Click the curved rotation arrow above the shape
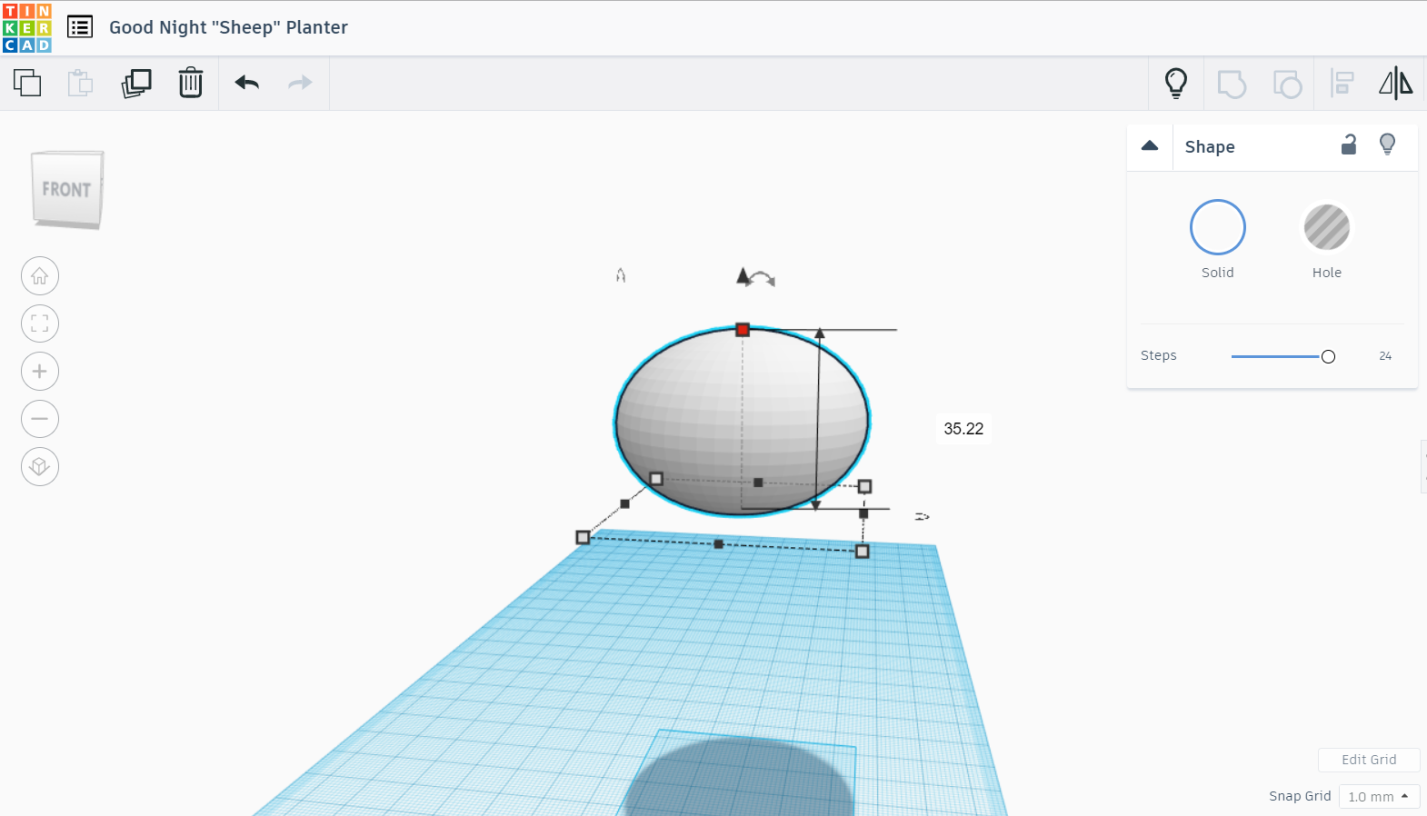 (763, 278)
